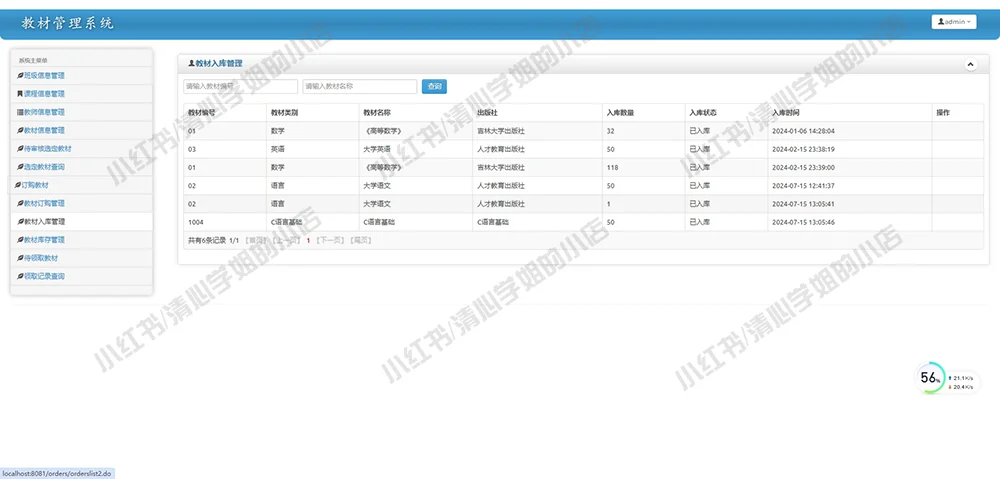Click 吉林大学出版社 in the quantity 32 row
Screen dimensions: 1000x479
(501, 131)
